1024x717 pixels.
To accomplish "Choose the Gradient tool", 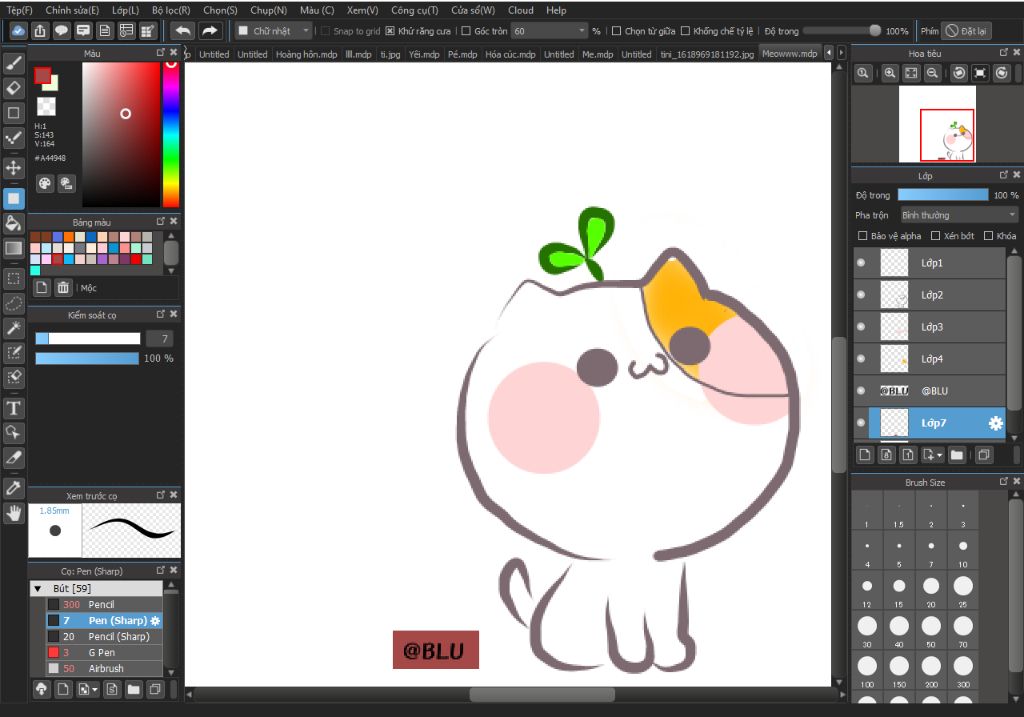I will coord(14,248).
